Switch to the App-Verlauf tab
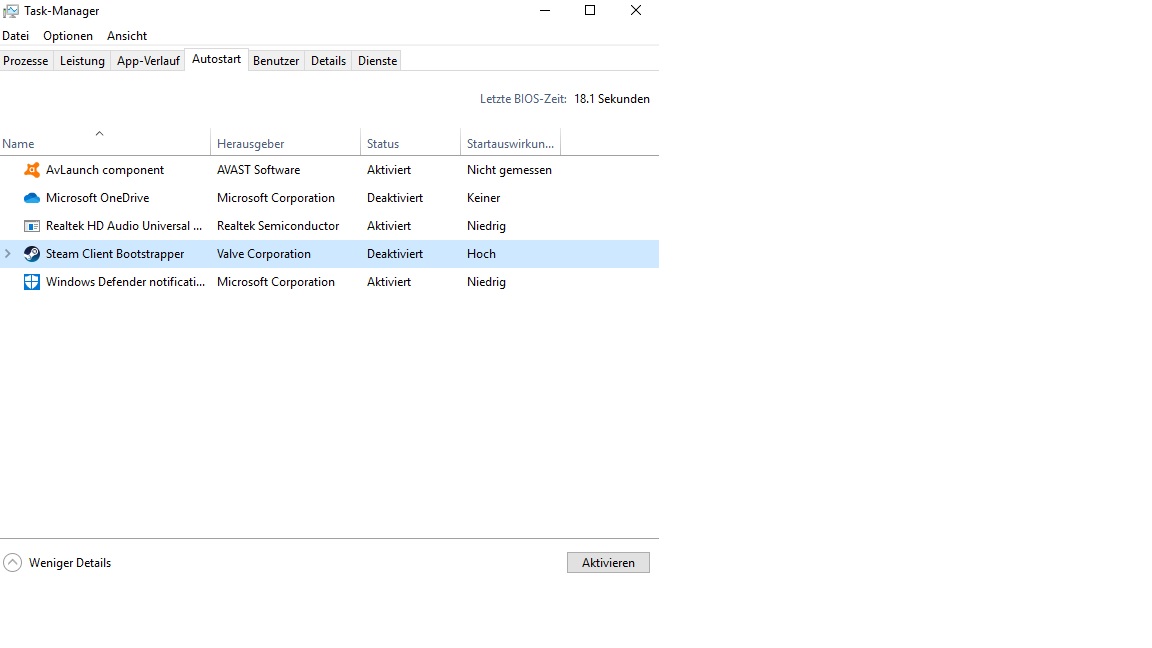 tap(148, 61)
